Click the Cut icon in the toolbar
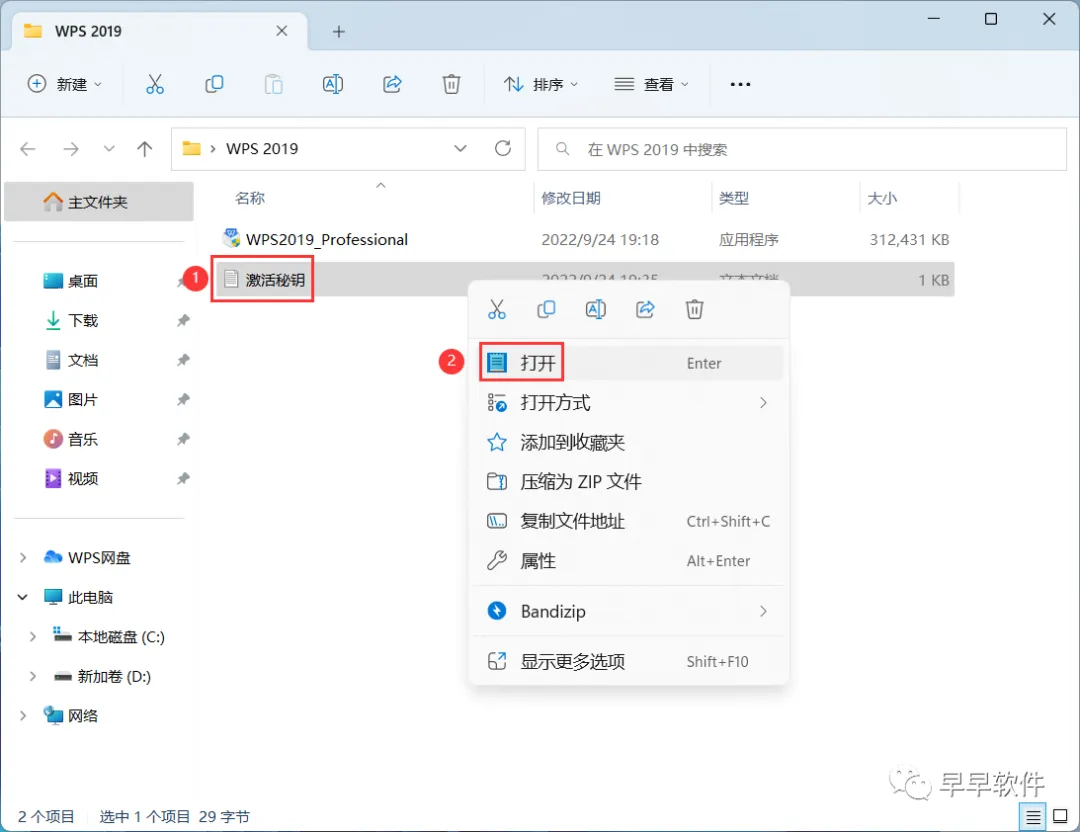 [x=155, y=84]
